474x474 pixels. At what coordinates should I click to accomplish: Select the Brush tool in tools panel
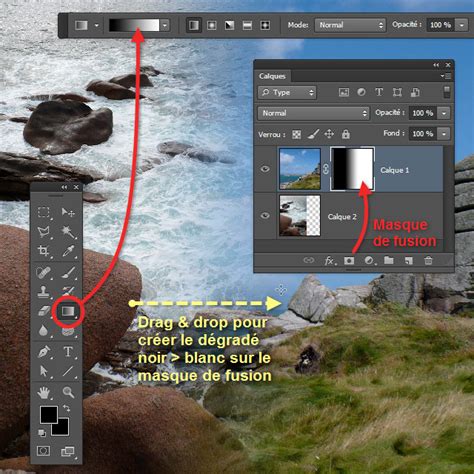(x=68, y=273)
